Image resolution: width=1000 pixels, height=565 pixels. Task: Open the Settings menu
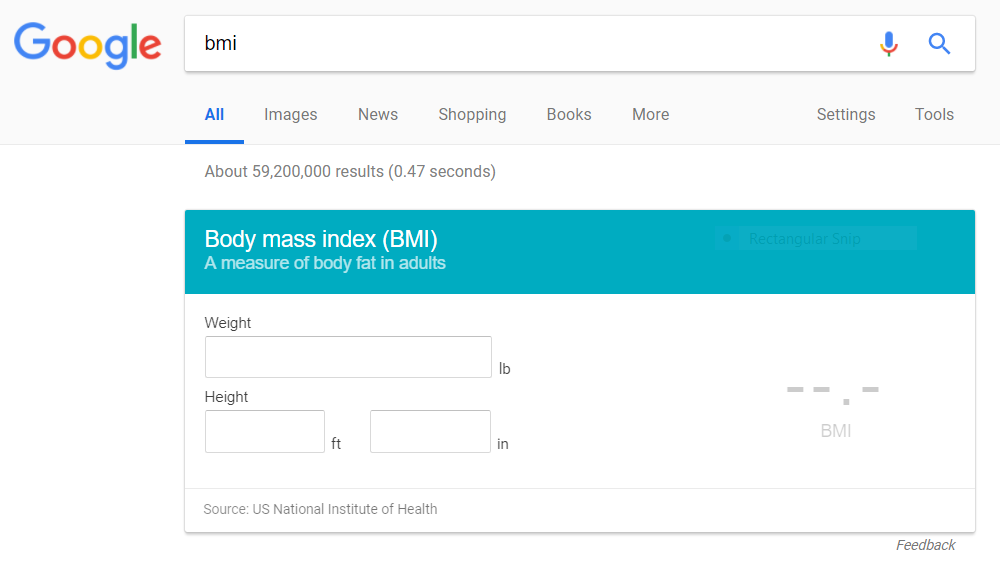click(846, 115)
